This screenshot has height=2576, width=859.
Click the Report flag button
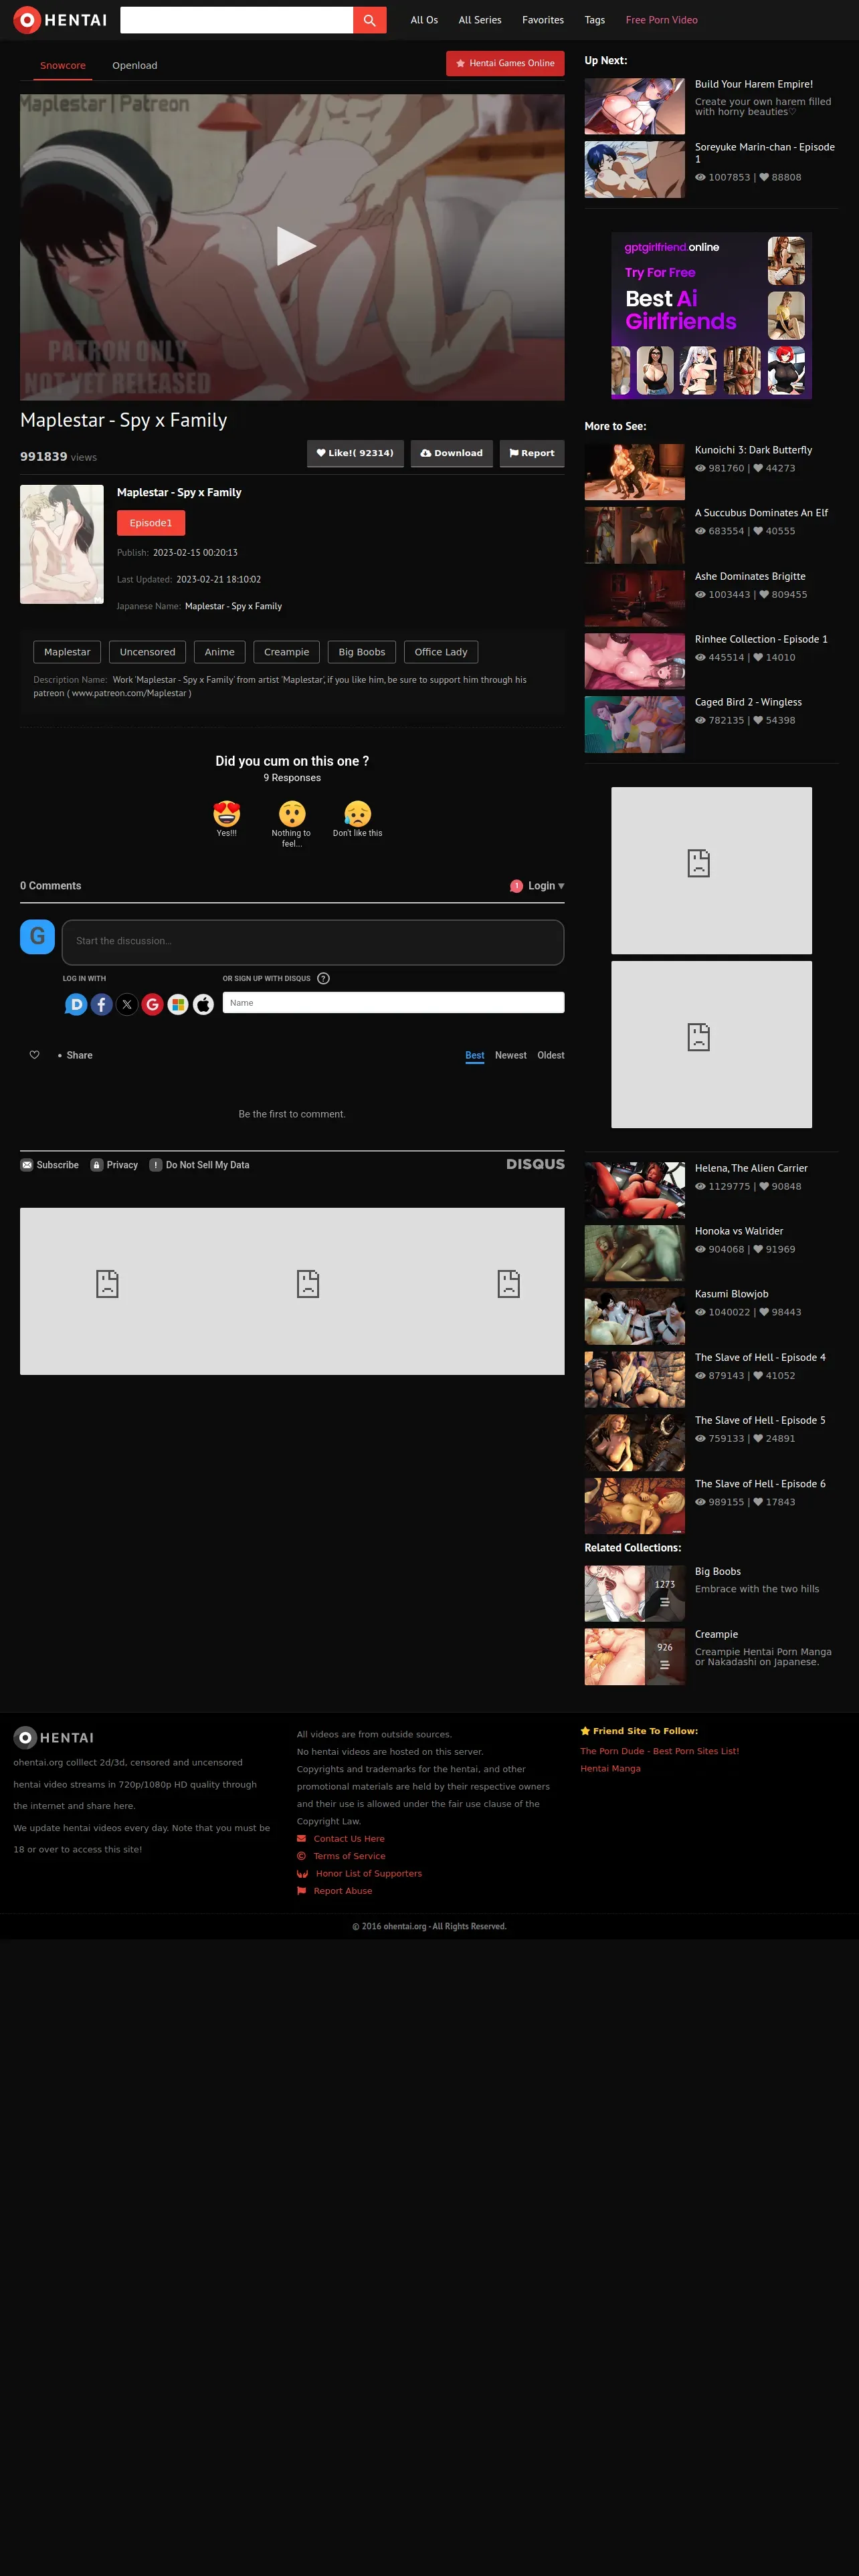click(x=532, y=453)
